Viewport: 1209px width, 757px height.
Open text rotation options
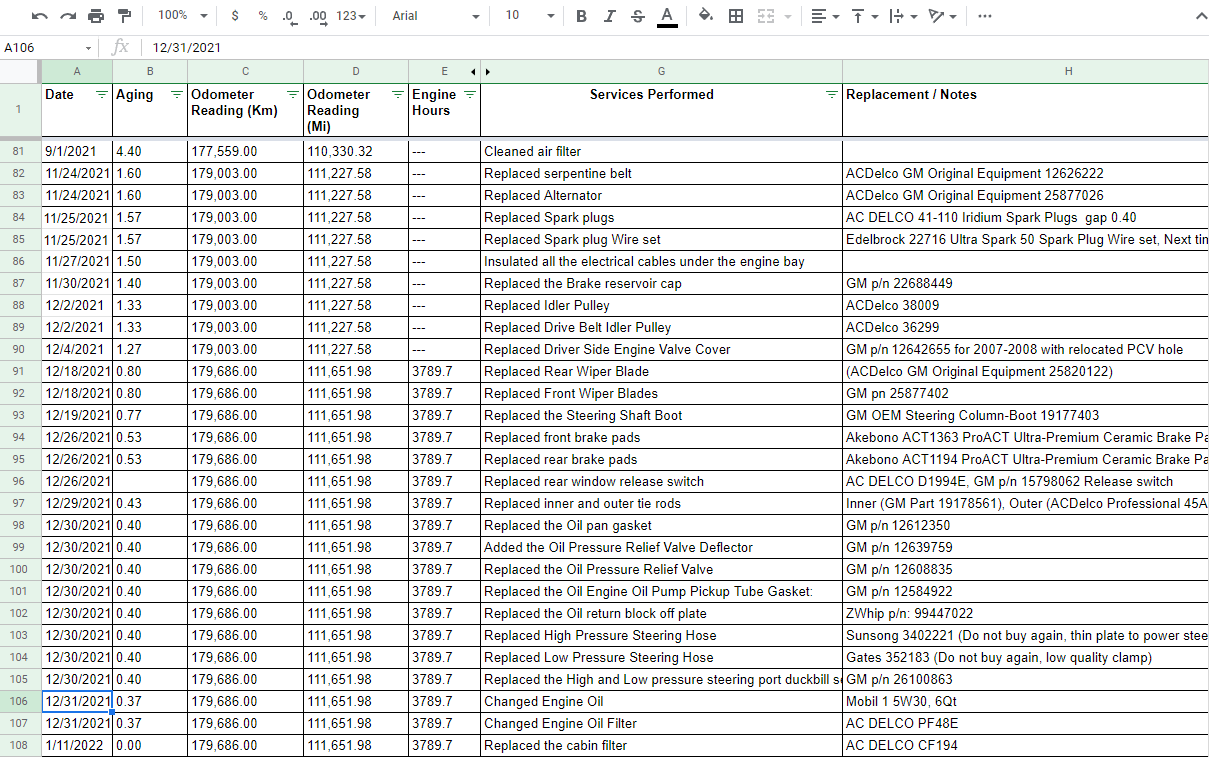click(941, 16)
